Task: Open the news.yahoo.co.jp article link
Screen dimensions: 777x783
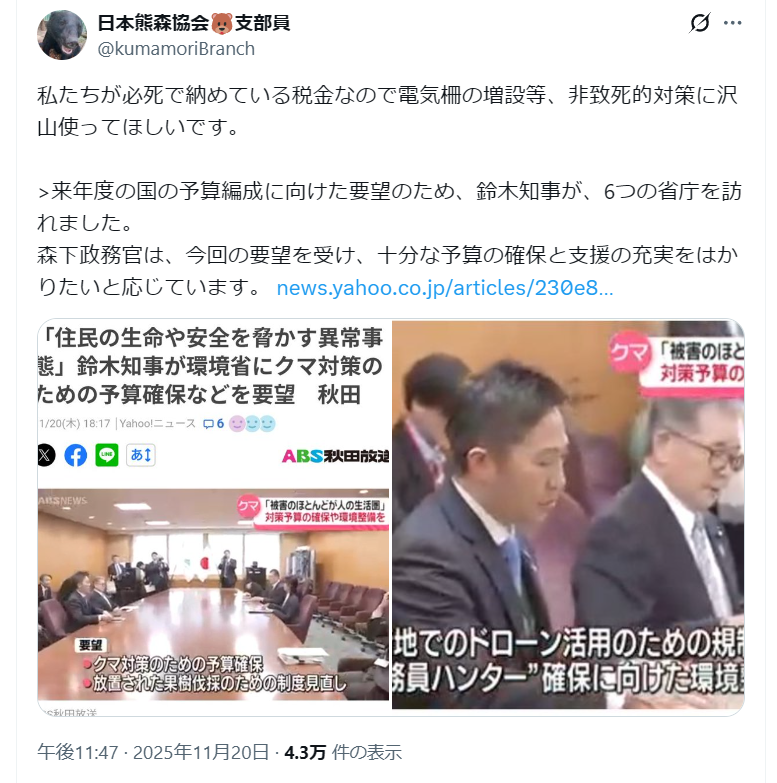Action: click(445, 288)
